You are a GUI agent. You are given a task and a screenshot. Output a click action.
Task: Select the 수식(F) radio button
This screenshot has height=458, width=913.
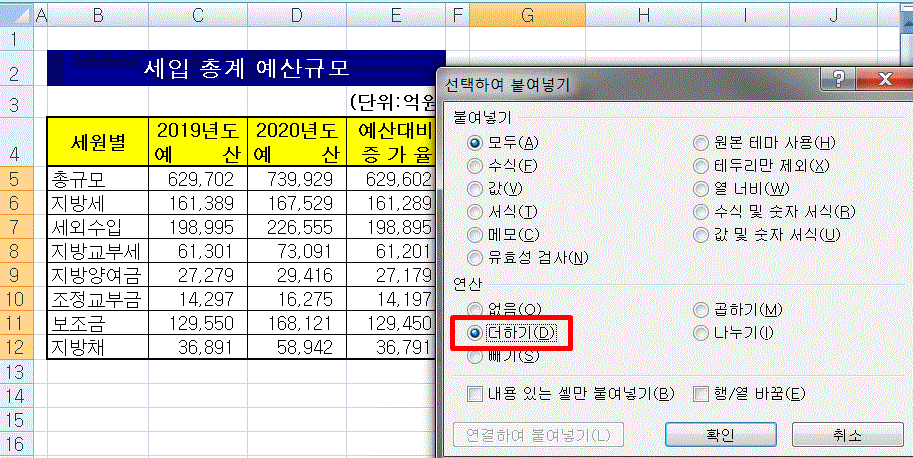click(502, 166)
